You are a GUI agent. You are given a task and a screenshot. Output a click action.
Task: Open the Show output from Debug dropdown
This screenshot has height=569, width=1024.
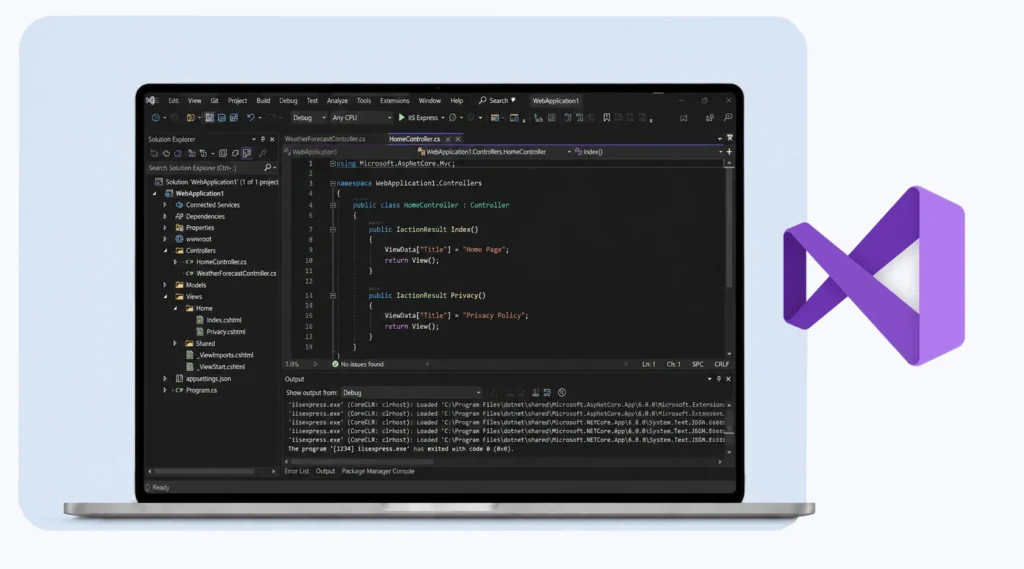click(411, 393)
